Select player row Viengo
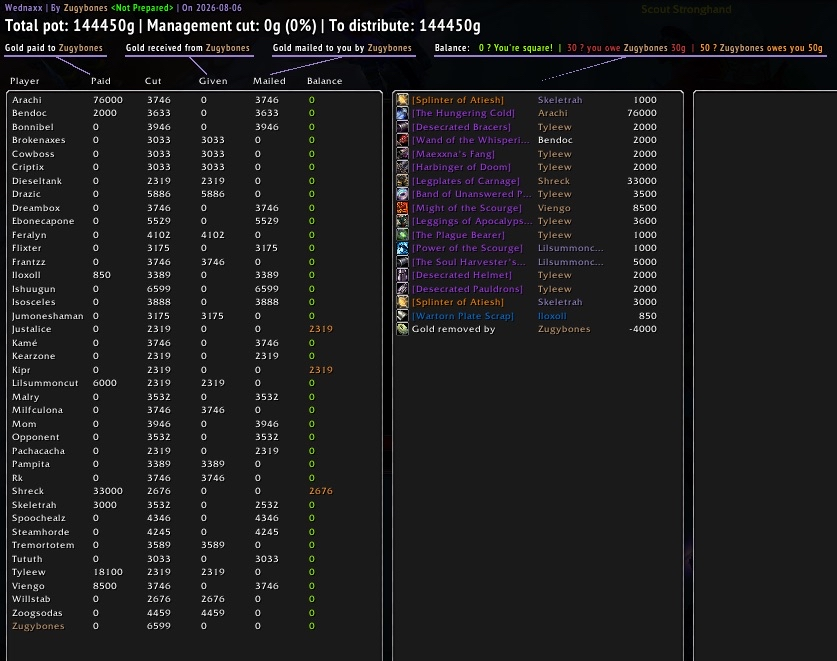 [x=194, y=586]
